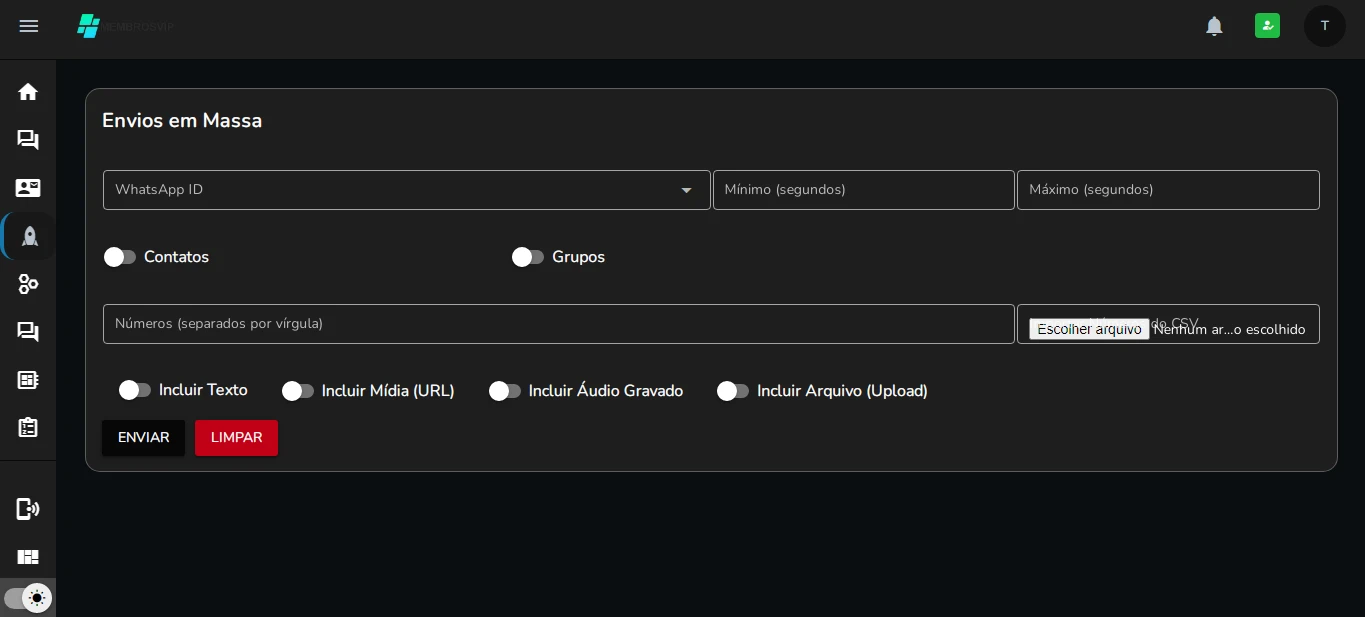Image resolution: width=1365 pixels, height=617 pixels.
Task: Click the red LIMPAR button
Action: pos(236,438)
